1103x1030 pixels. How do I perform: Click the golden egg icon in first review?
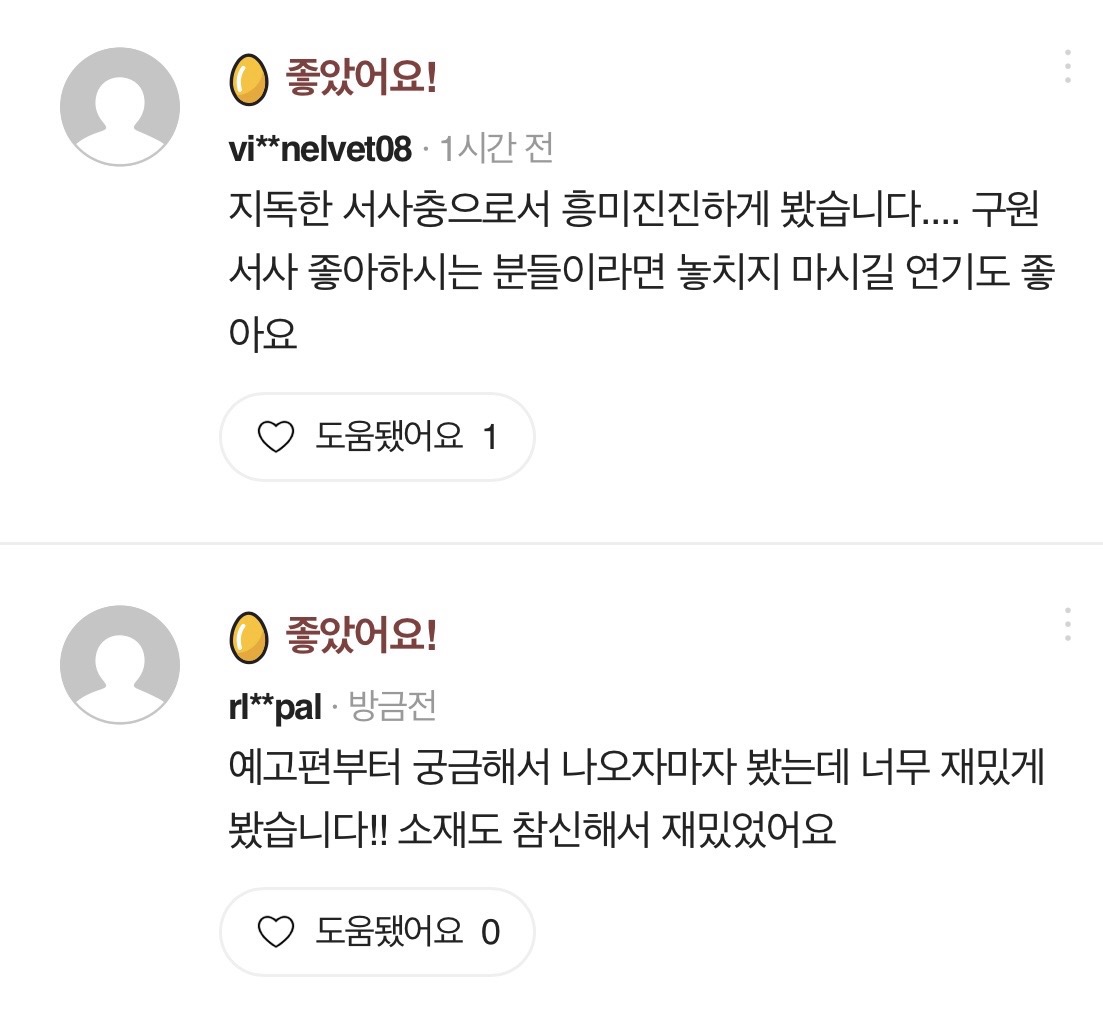[249, 81]
